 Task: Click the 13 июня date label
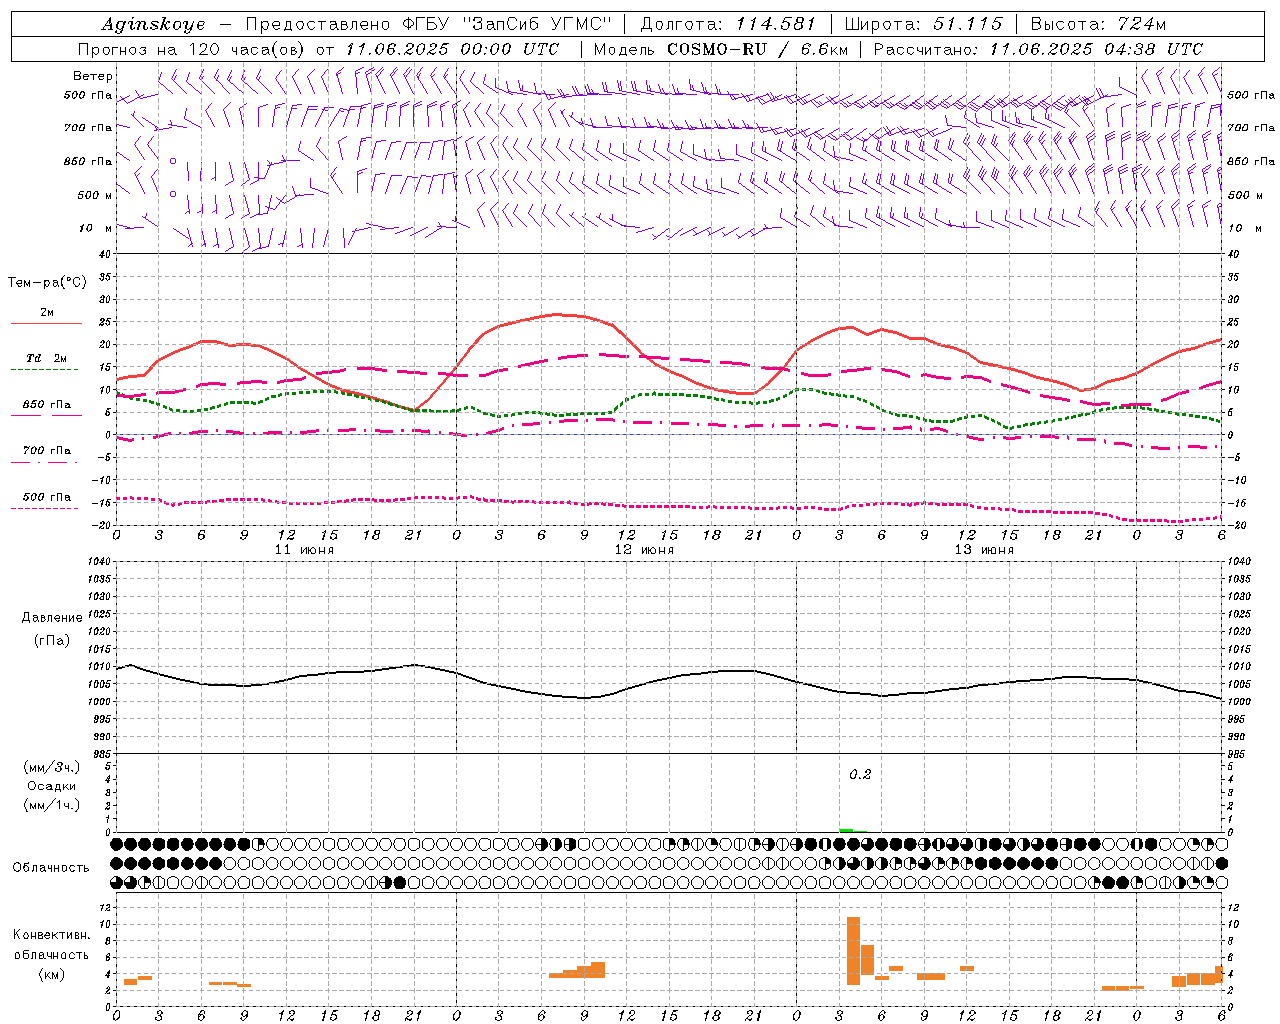[984, 550]
